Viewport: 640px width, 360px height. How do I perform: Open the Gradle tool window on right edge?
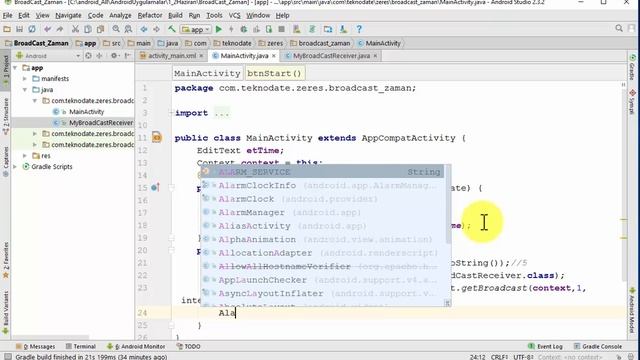pyautogui.click(x=632, y=67)
